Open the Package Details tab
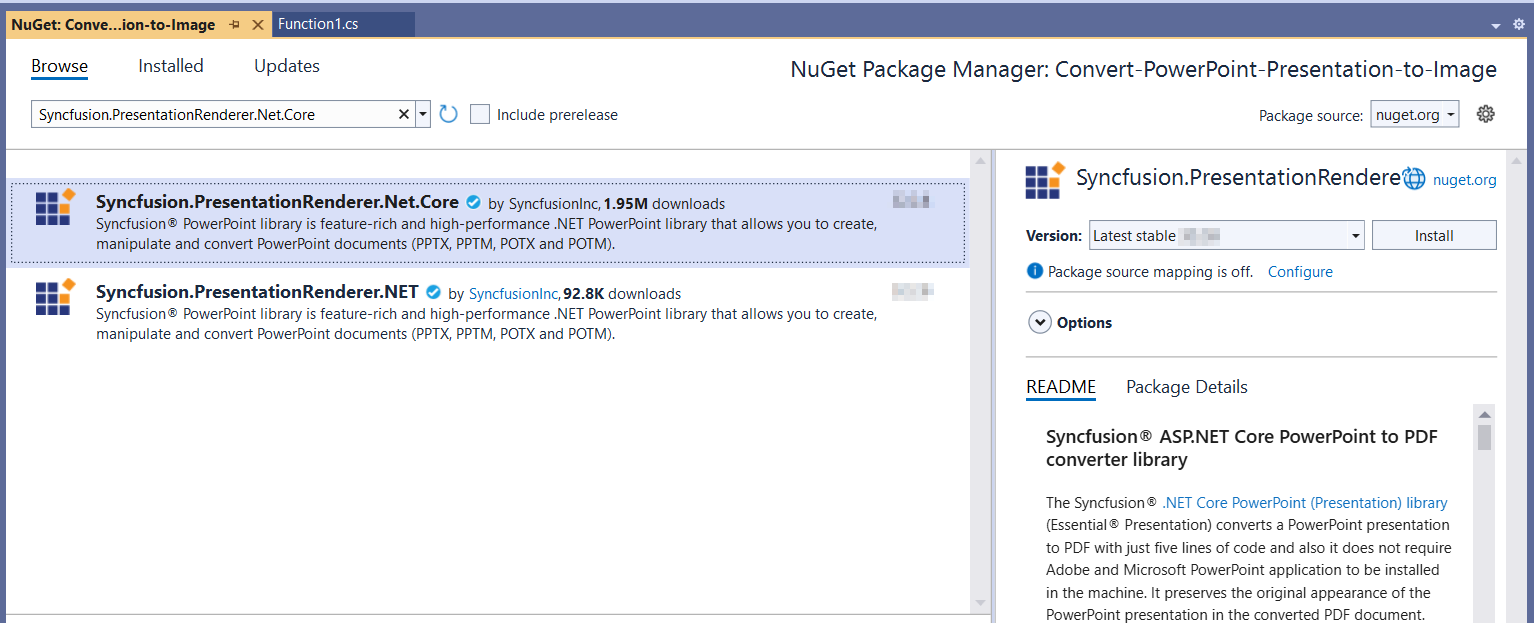 (x=1187, y=387)
